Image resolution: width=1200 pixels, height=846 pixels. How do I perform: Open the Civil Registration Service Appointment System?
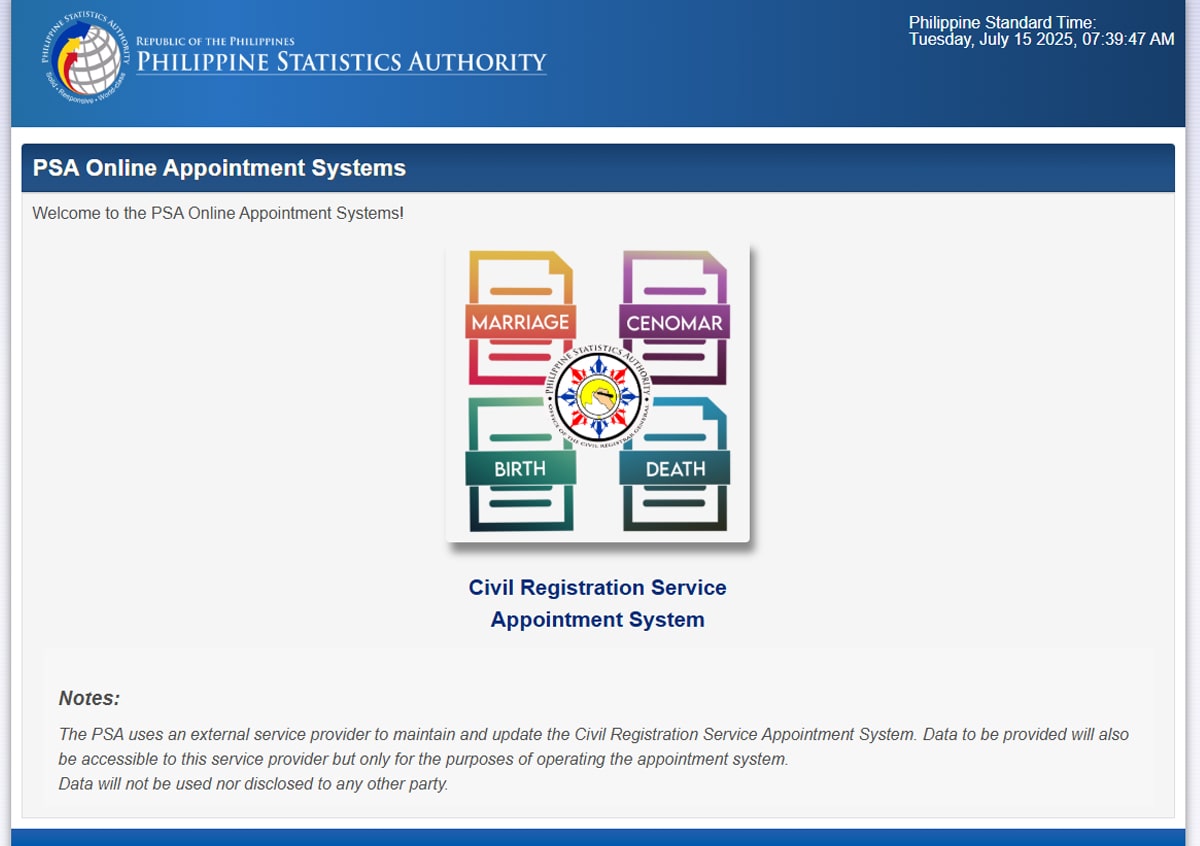[597, 603]
